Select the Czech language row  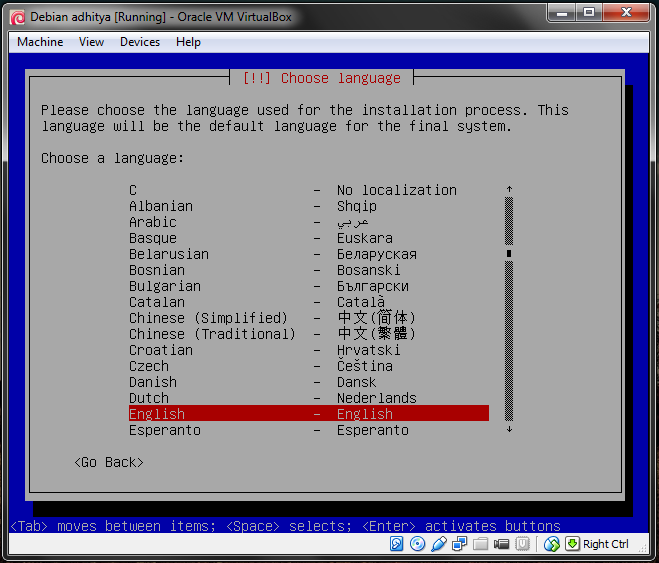point(308,366)
